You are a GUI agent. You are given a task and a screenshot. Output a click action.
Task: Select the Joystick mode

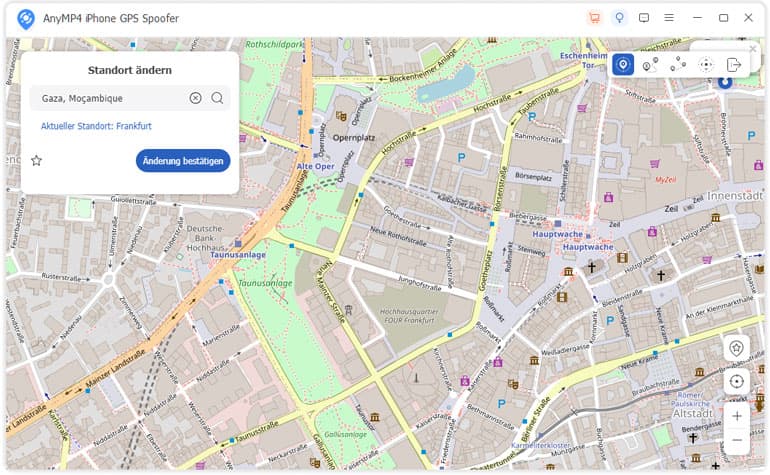click(706, 64)
